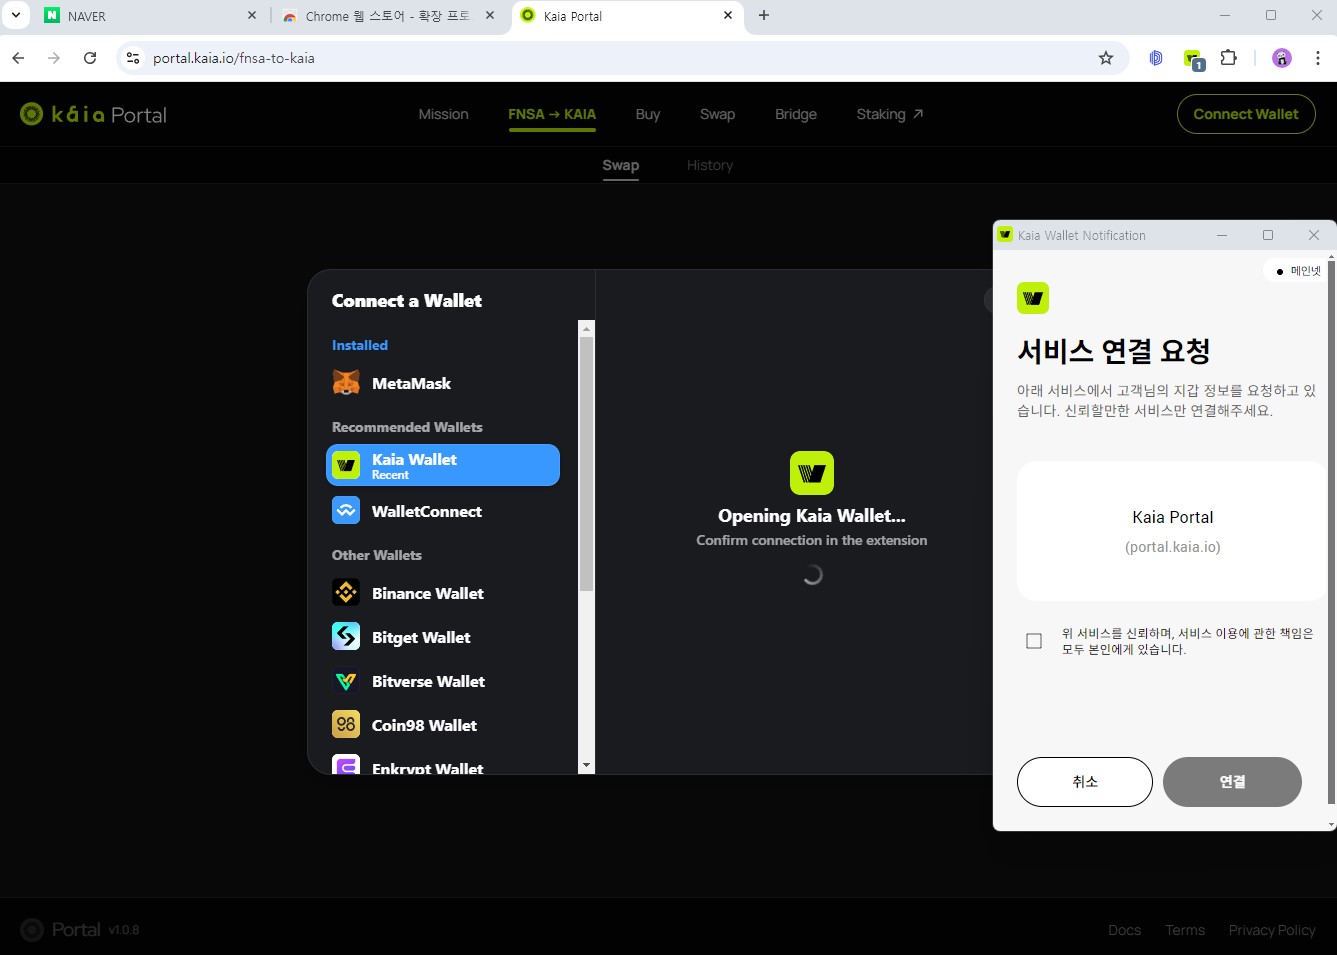Viewport: 1337px width, 955px height.
Task: Open the Kaia Wallet extension icon in toolbar
Action: pos(1193,59)
